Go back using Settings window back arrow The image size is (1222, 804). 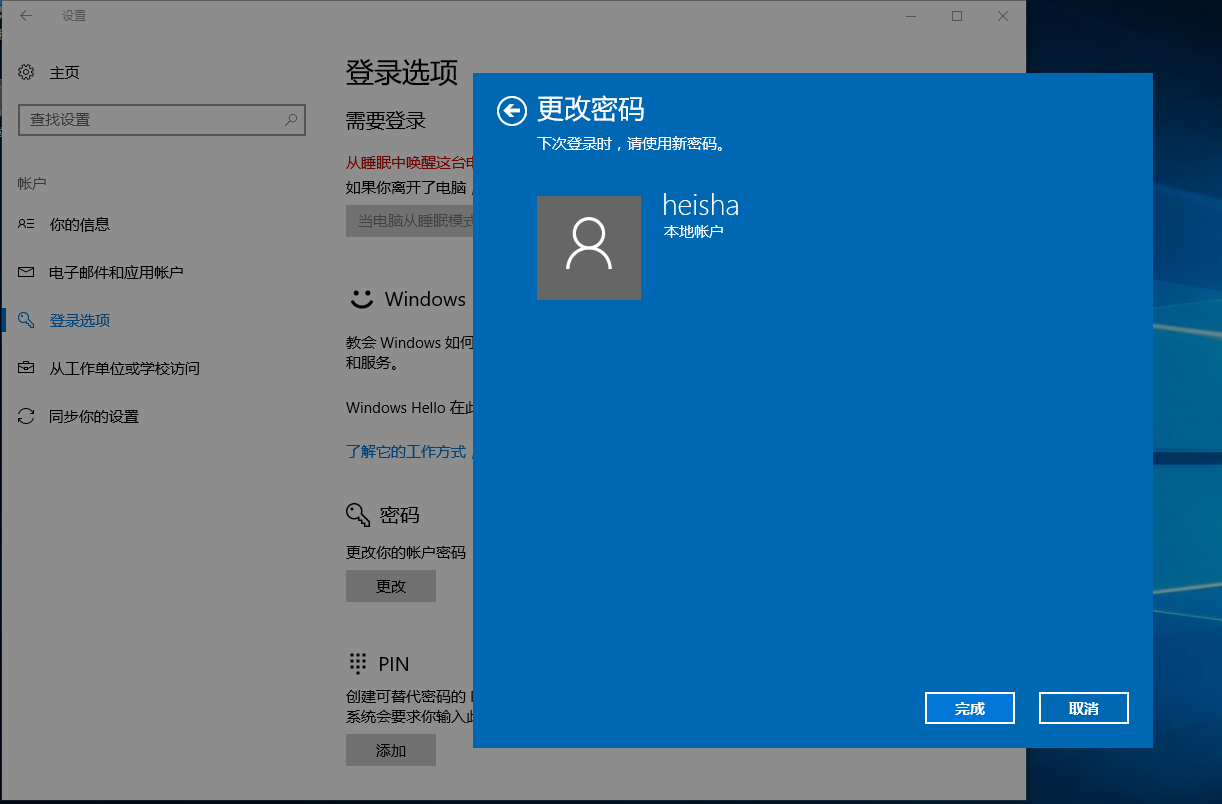pyautogui.click(x=26, y=16)
